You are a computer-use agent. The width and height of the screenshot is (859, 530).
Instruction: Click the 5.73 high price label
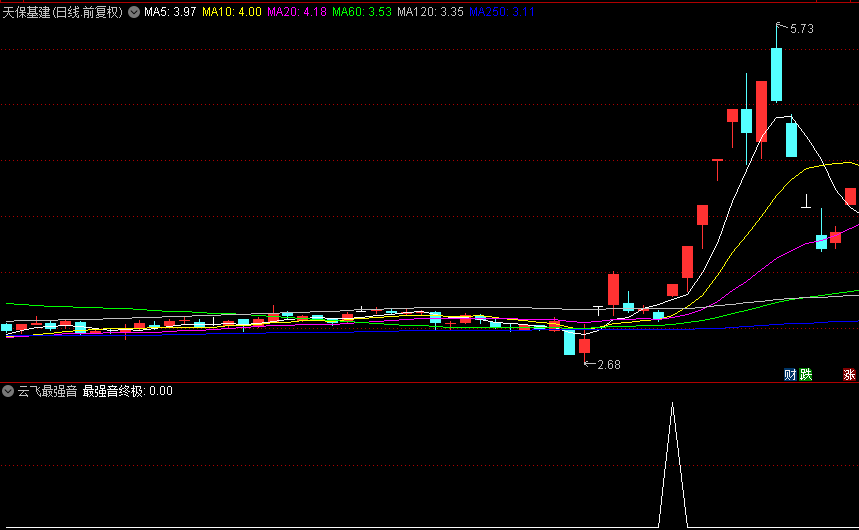tap(802, 29)
